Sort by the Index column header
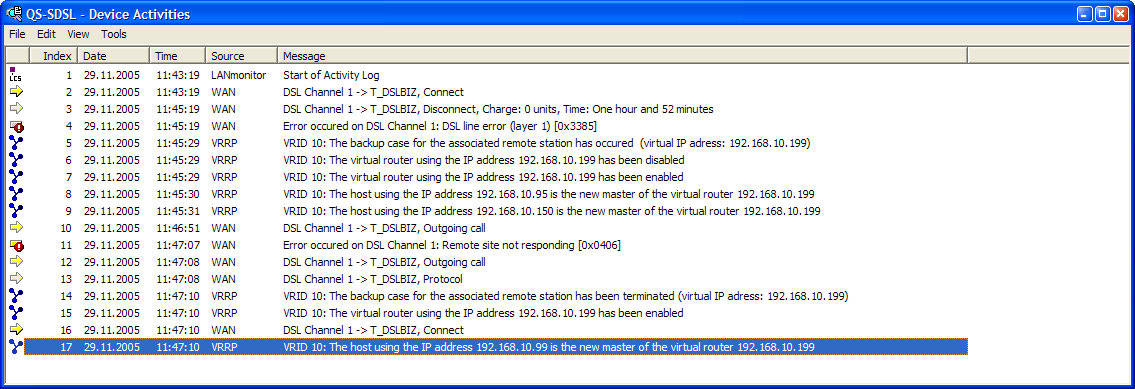Viewport: 1135px width, 389px height. 54,56
